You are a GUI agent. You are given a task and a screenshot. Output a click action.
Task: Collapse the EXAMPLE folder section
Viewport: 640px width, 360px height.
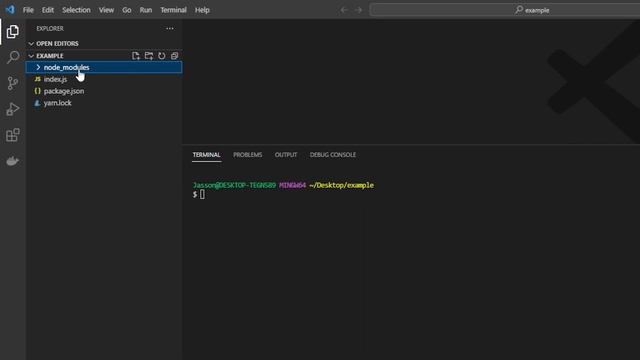coord(31,56)
